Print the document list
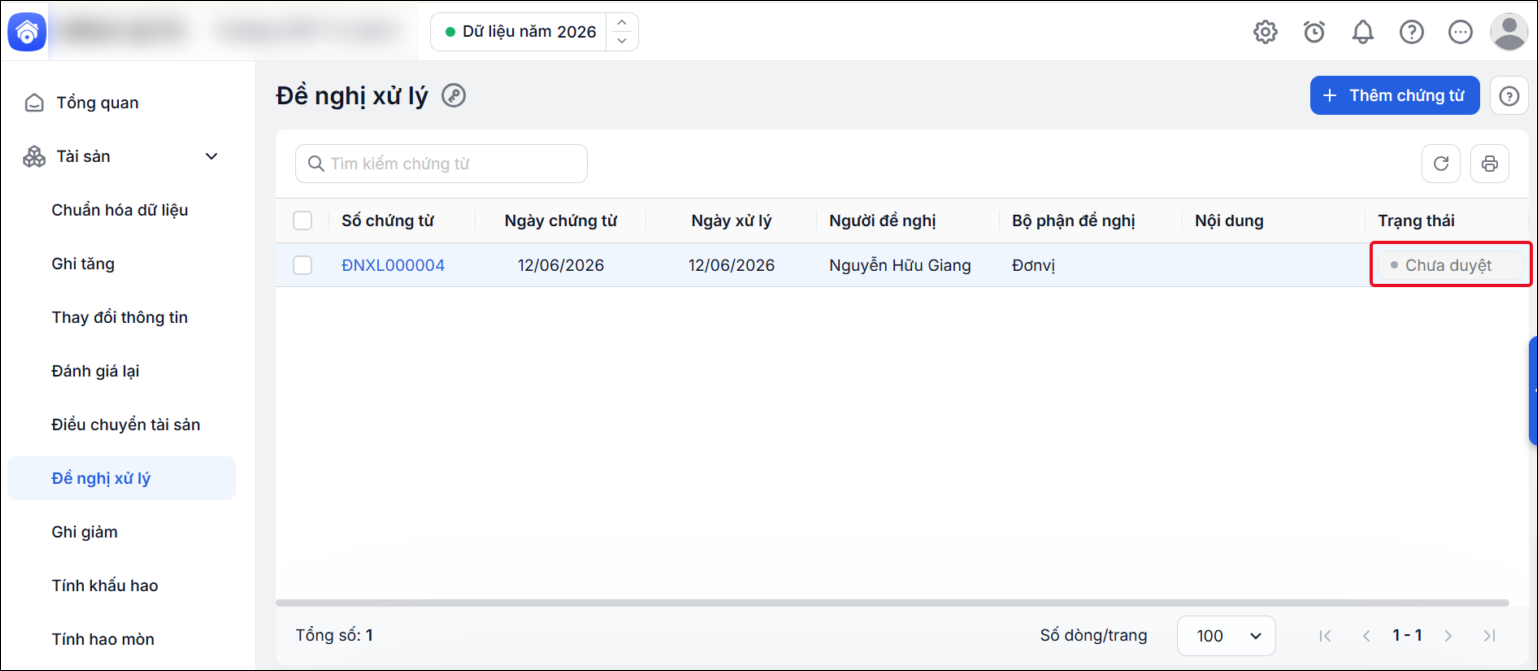This screenshot has height=671, width=1538. (x=1489, y=164)
